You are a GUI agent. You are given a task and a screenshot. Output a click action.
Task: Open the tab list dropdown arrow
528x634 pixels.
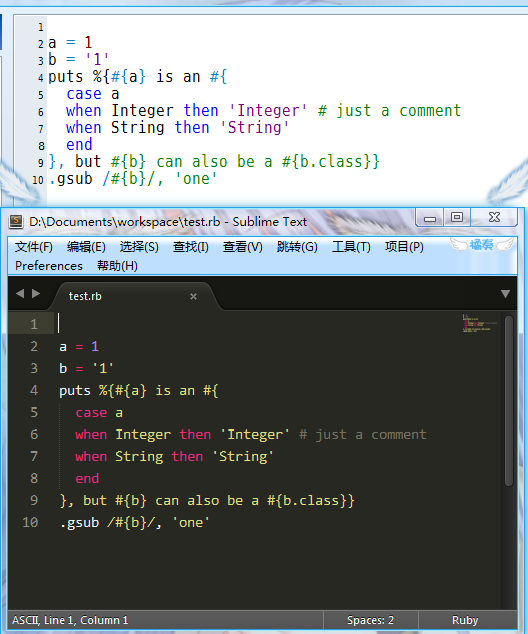click(505, 294)
